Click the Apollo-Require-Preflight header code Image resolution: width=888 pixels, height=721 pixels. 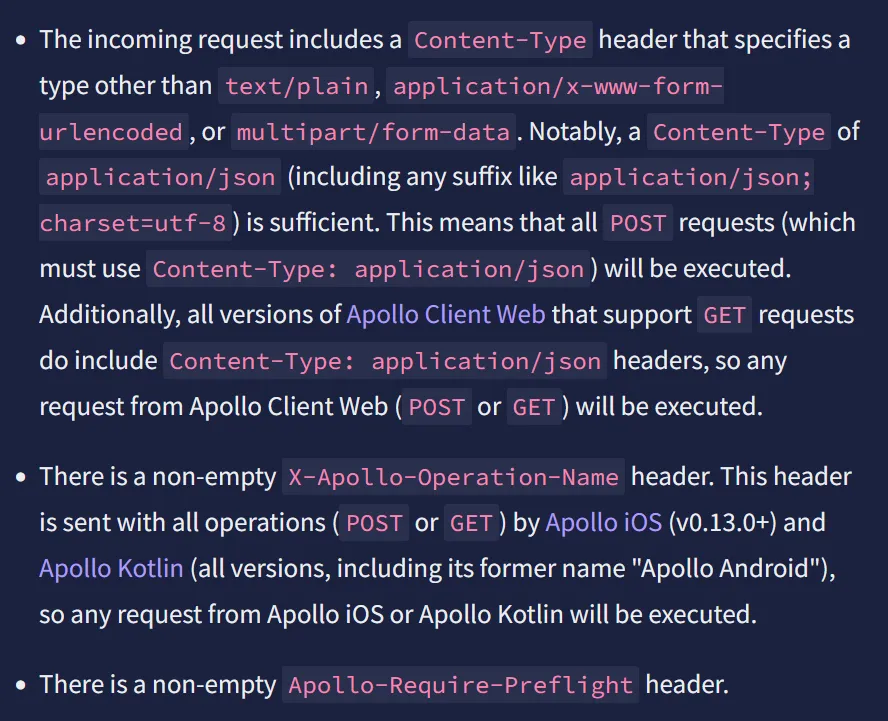click(x=460, y=685)
